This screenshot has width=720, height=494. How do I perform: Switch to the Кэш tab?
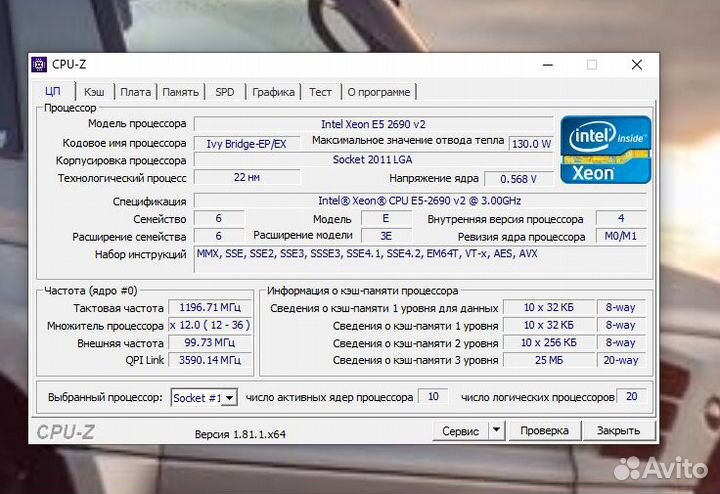94,92
